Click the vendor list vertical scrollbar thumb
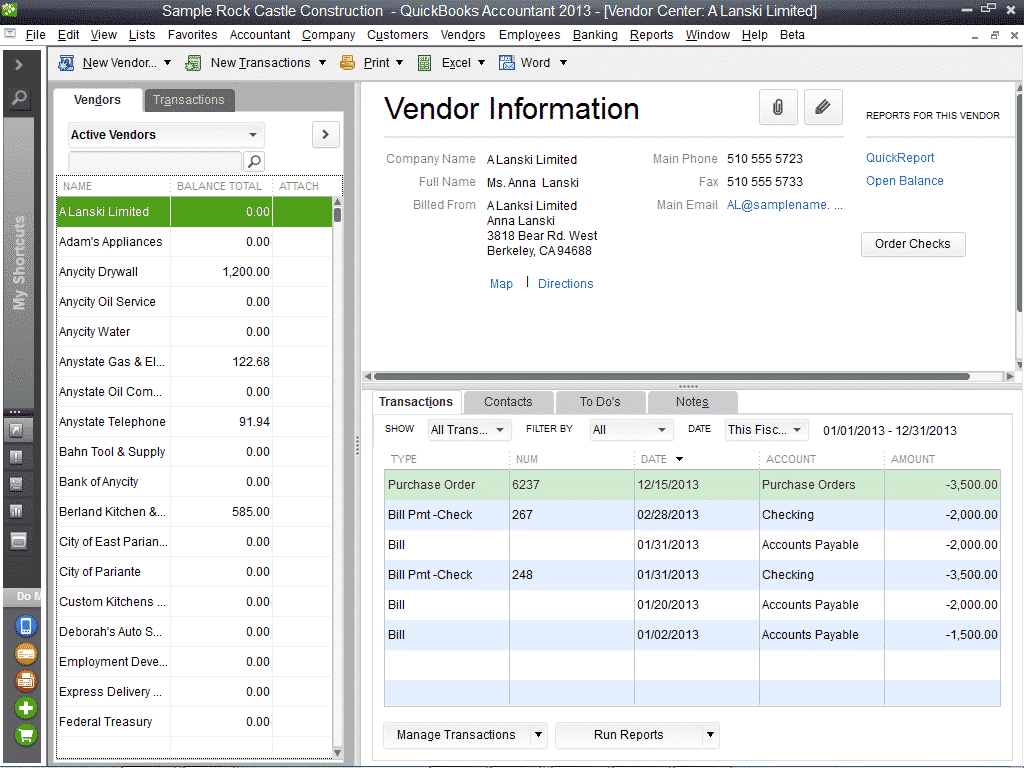 [337, 214]
